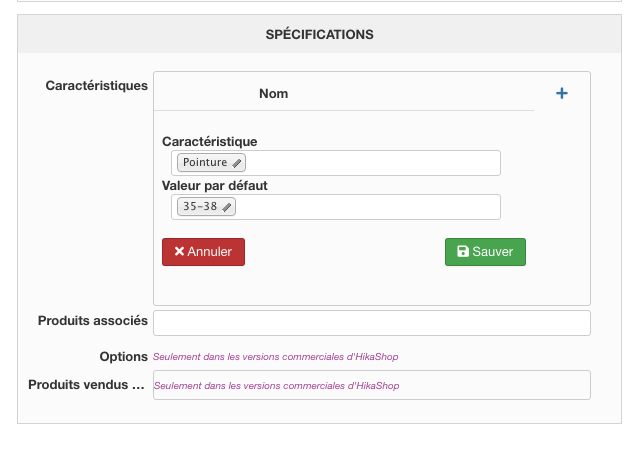Click the Nom column header
The height and width of the screenshot is (453, 630).
point(273,94)
